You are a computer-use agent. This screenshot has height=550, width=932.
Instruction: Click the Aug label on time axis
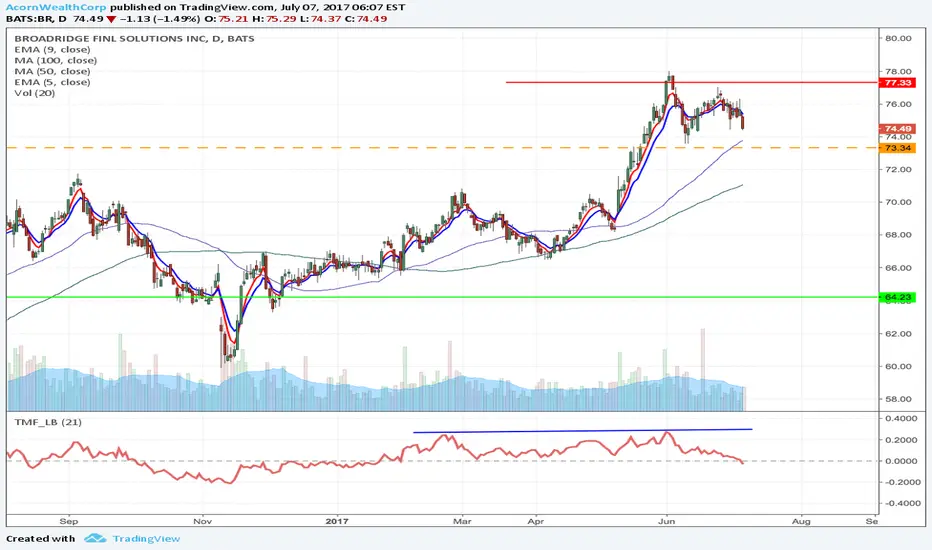pos(801,521)
